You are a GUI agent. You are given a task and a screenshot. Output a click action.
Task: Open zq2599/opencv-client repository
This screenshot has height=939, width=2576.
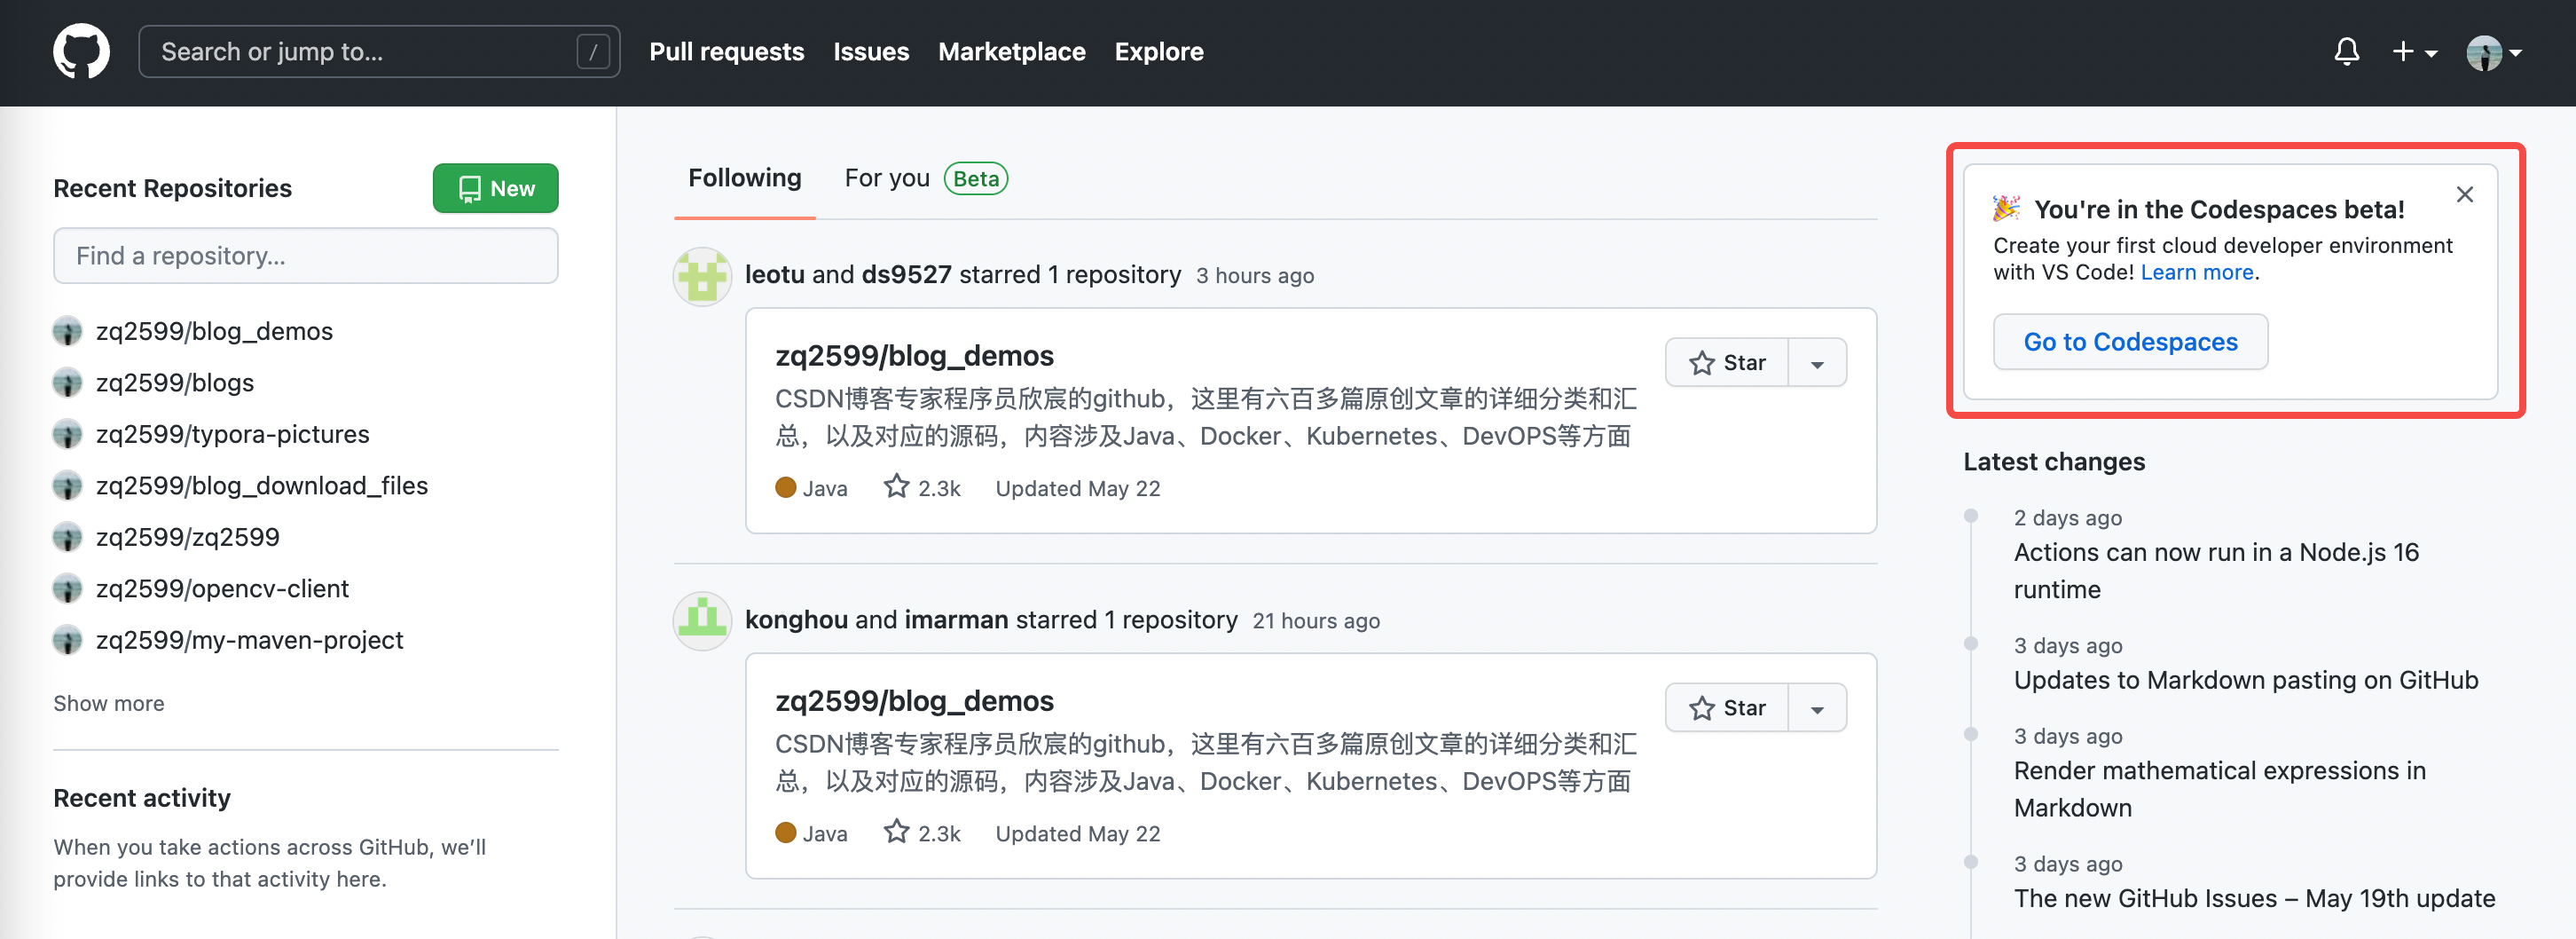pos(222,589)
